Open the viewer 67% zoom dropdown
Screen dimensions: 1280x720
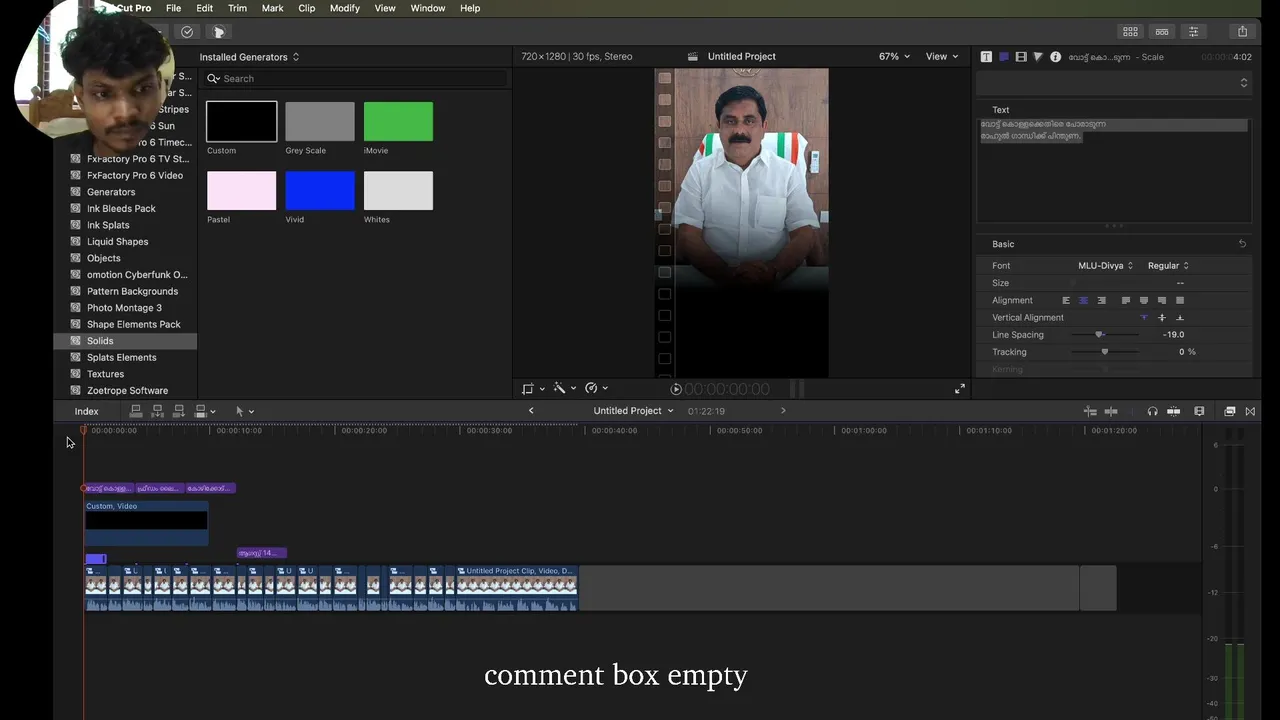click(x=894, y=56)
